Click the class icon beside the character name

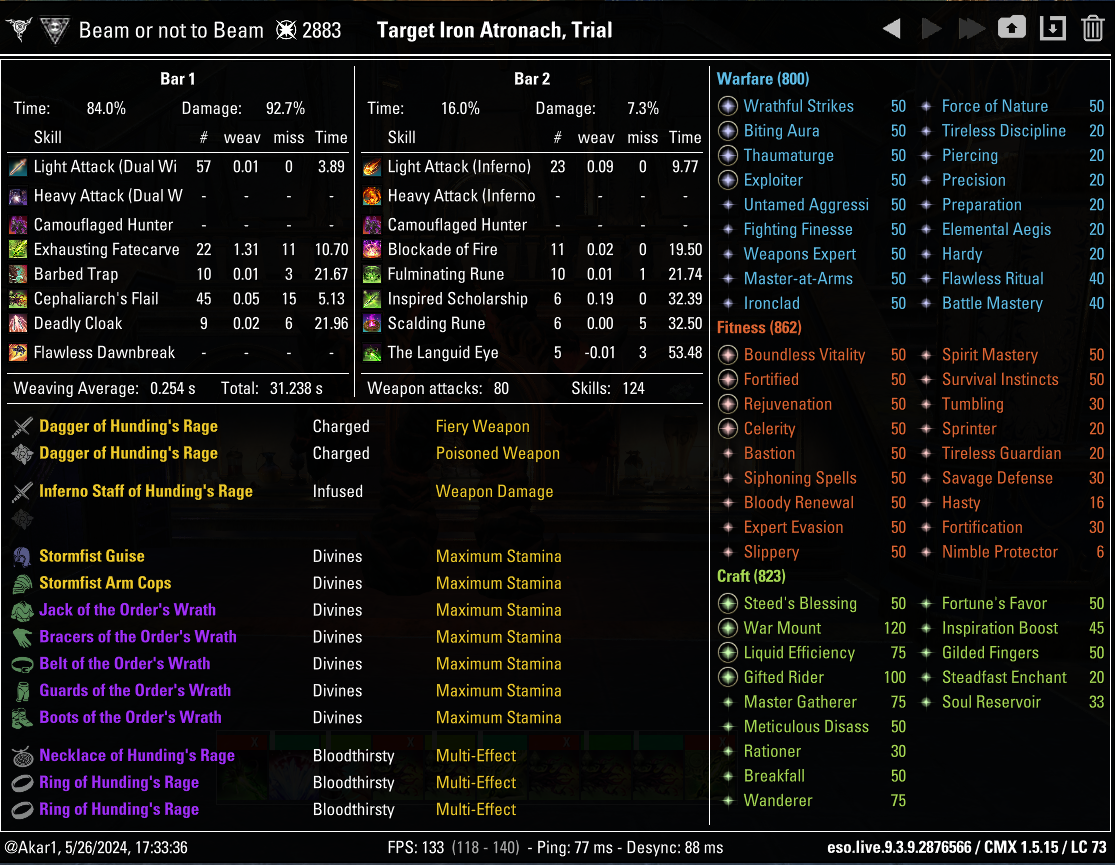(x=54, y=30)
